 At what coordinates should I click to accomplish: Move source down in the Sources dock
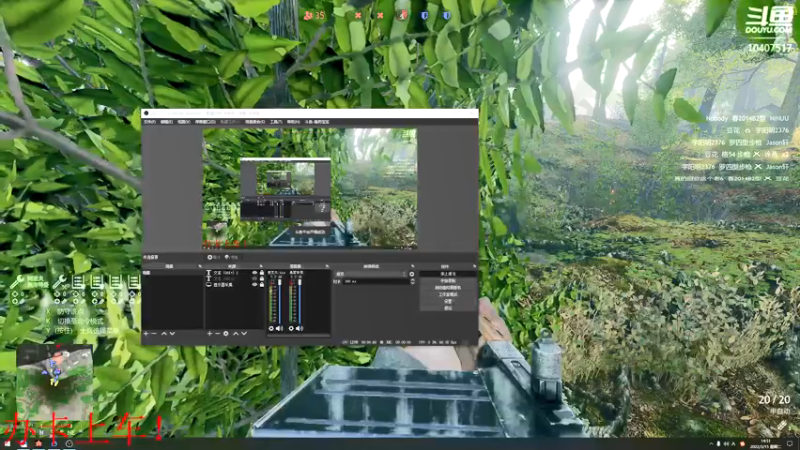[244, 334]
